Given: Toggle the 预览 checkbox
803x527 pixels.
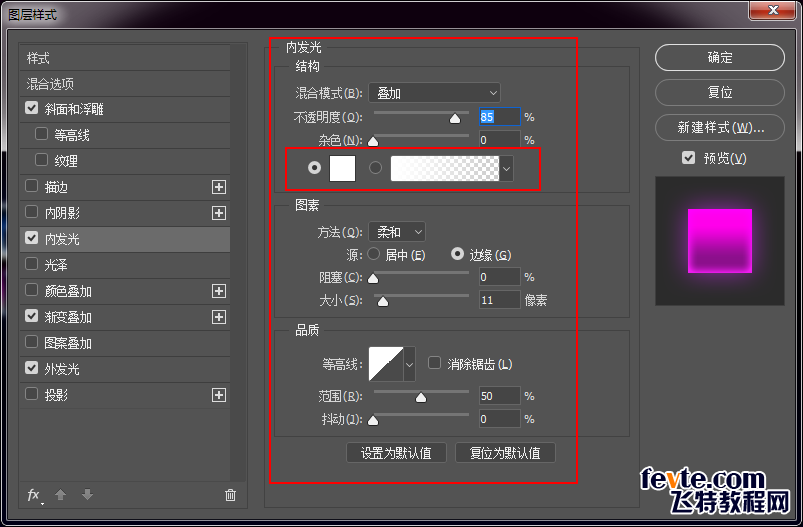Looking at the screenshot, I should [x=689, y=158].
